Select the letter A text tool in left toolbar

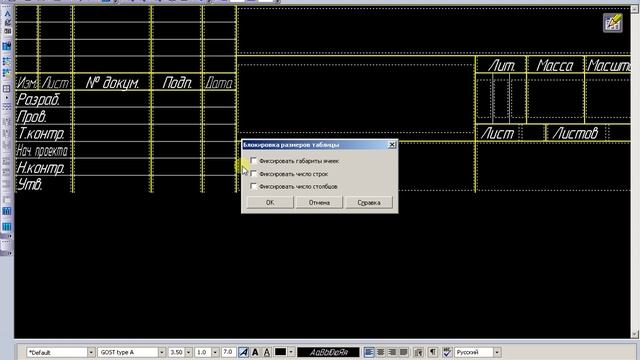point(7,14)
